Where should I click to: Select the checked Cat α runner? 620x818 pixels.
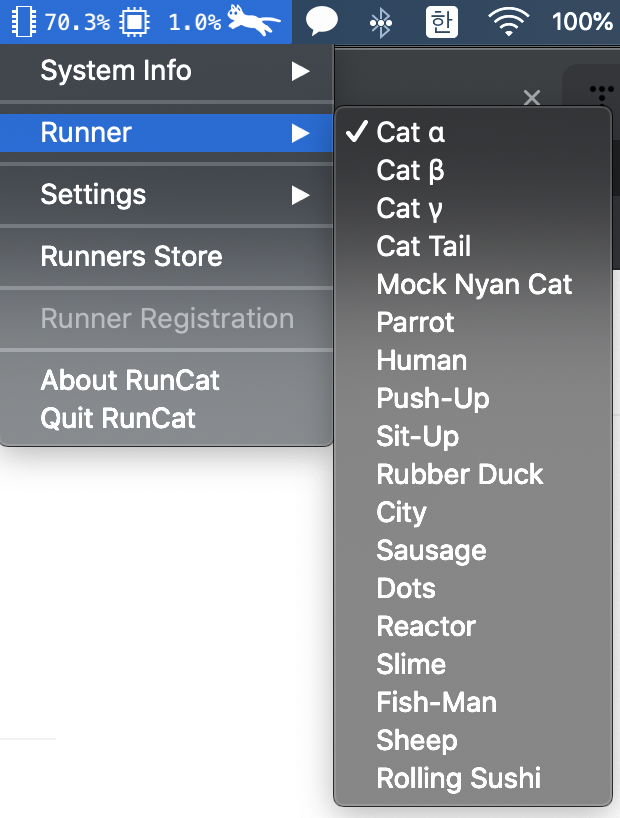[x=473, y=132]
